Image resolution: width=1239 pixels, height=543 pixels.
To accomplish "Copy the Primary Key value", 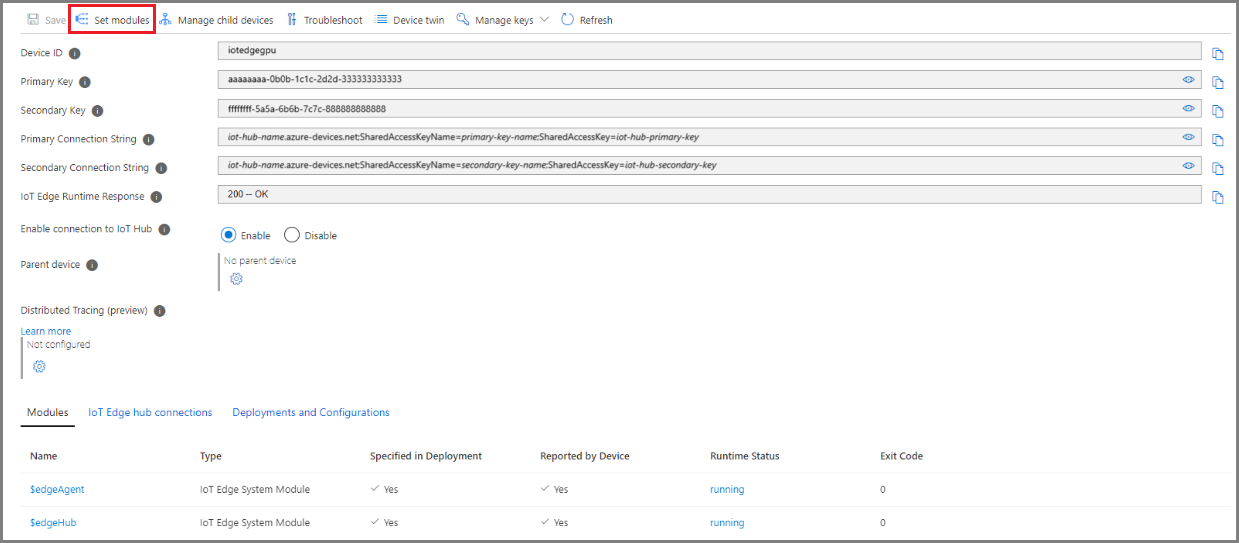I will pos(1218,82).
